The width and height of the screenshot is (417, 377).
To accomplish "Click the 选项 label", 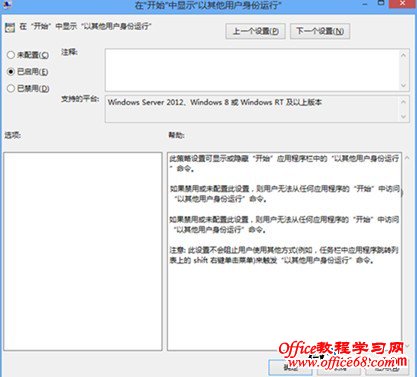I will pos(13,135).
